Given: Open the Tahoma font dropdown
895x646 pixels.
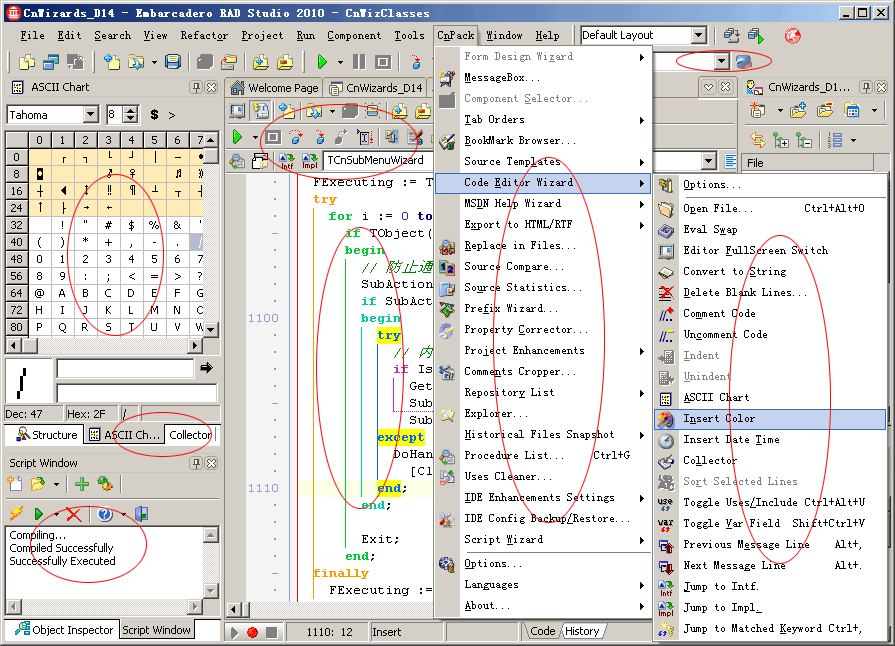Looking at the screenshot, I should pos(90,114).
